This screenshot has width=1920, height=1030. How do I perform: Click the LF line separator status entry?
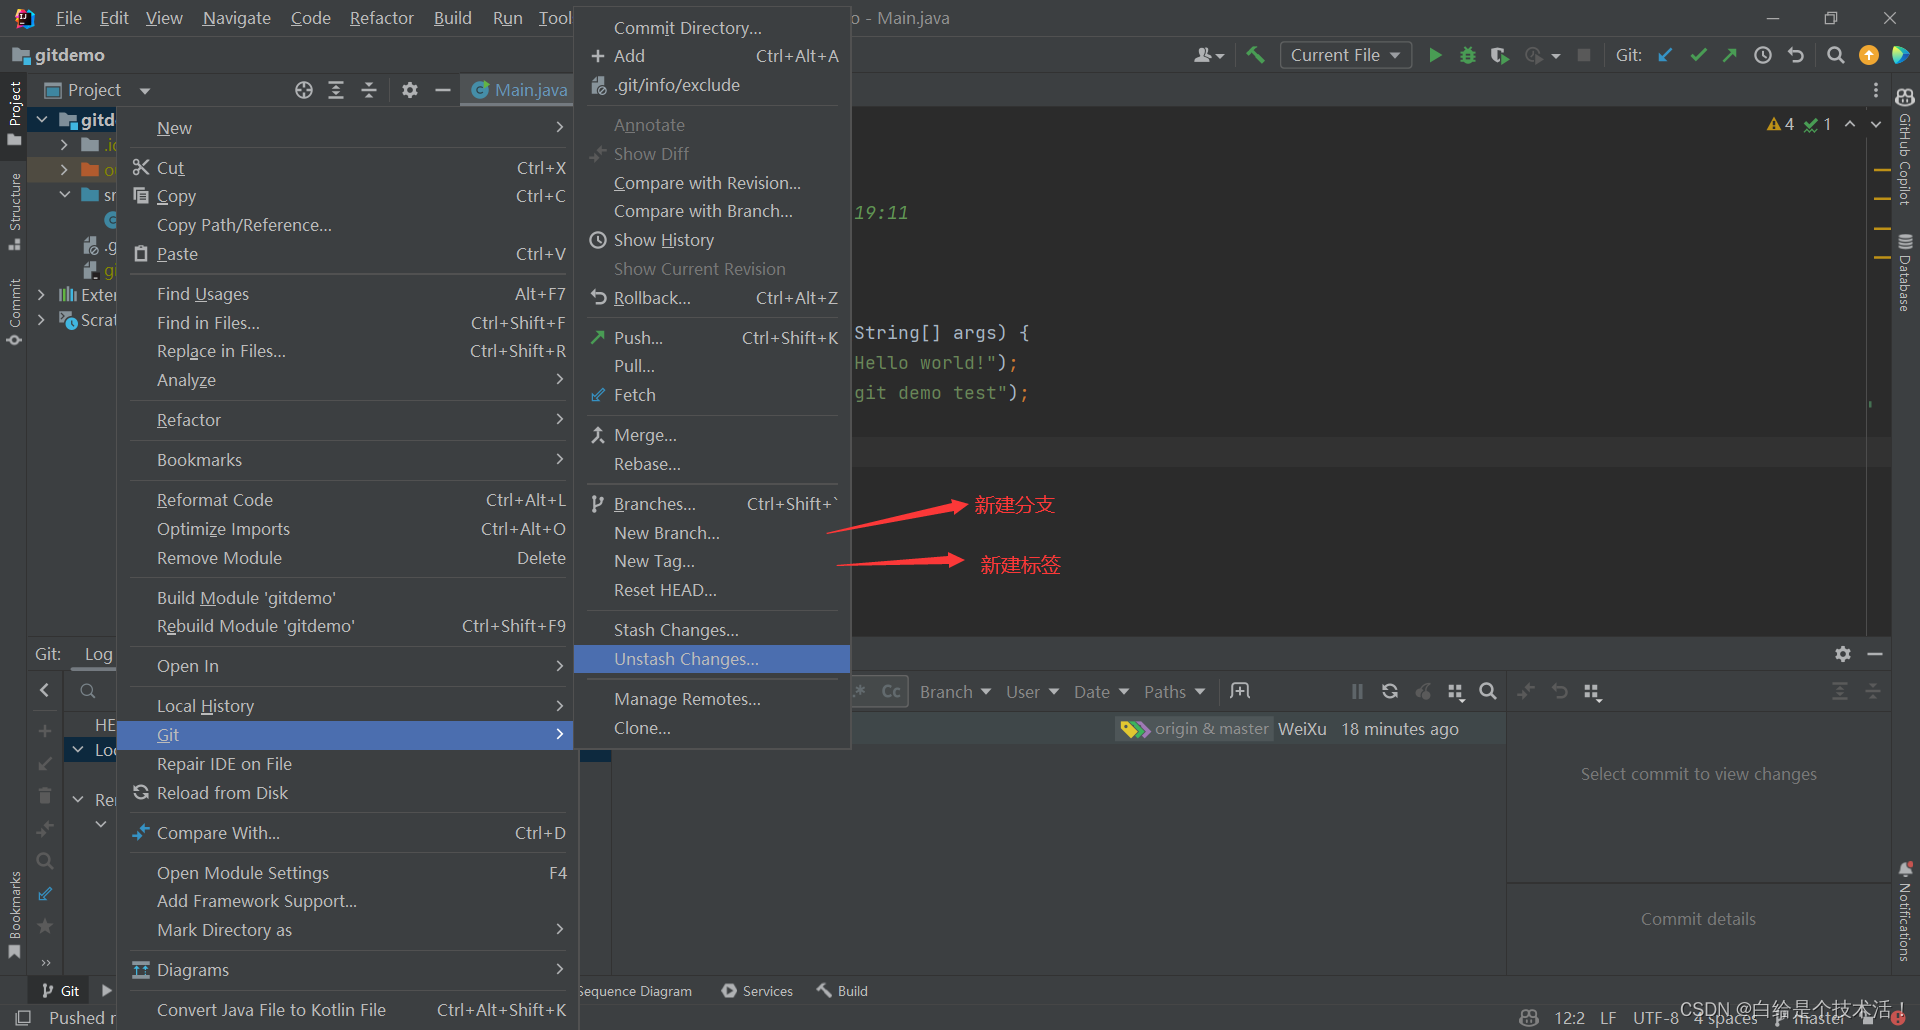(x=1608, y=1018)
